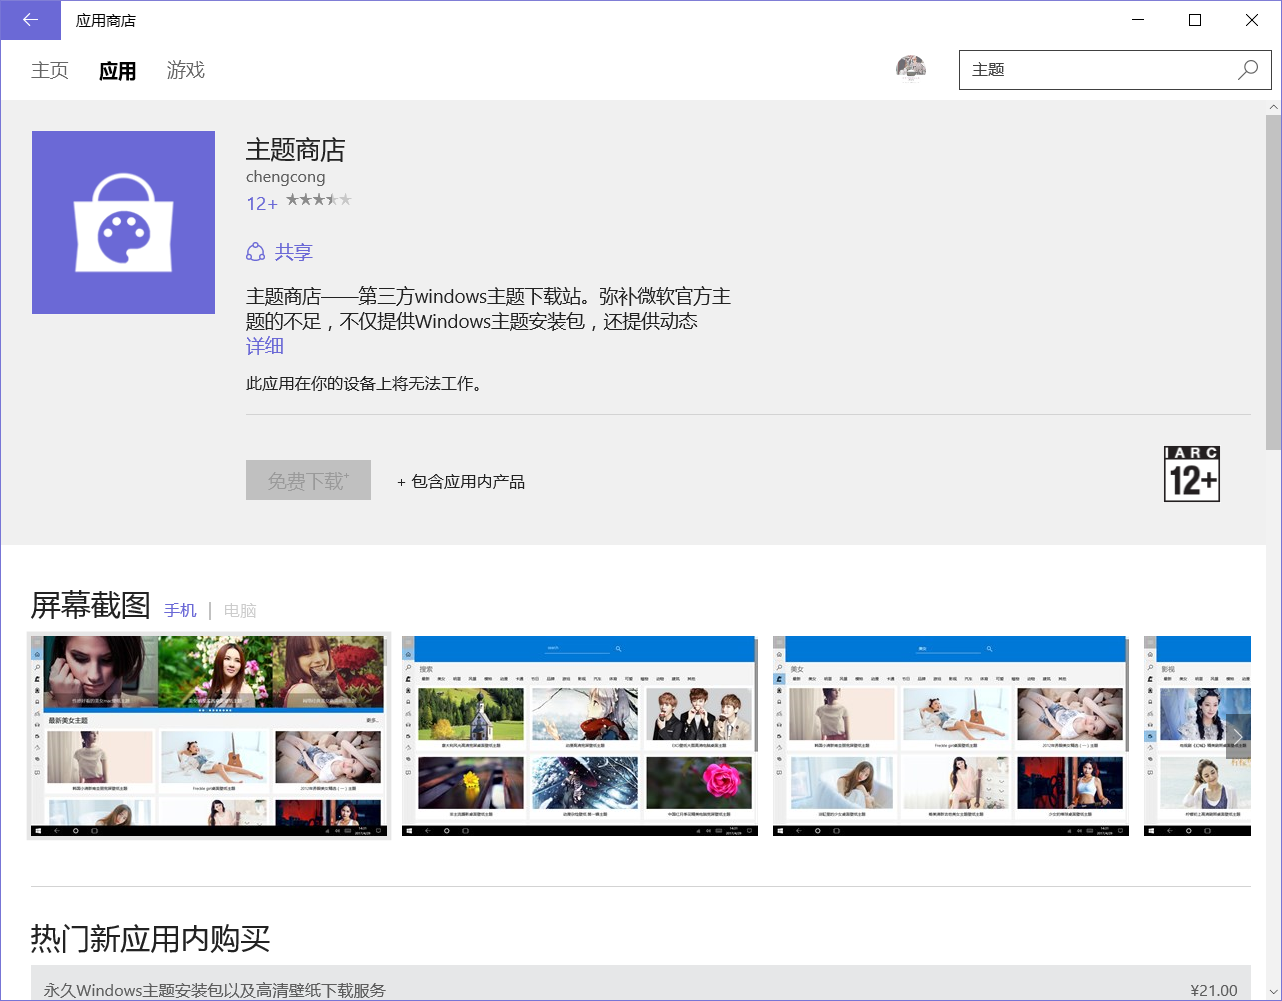Click the 12+ age rating link
This screenshot has height=1001, width=1282.
click(262, 203)
